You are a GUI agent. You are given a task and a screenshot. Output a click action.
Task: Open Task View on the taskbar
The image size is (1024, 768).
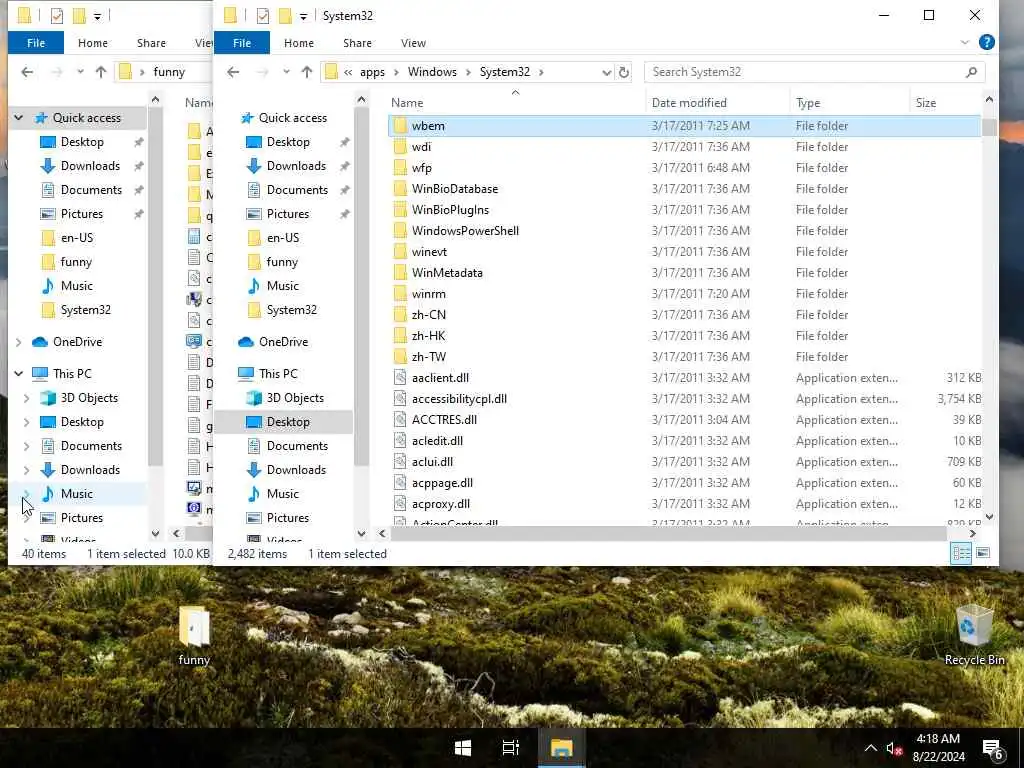coord(511,748)
